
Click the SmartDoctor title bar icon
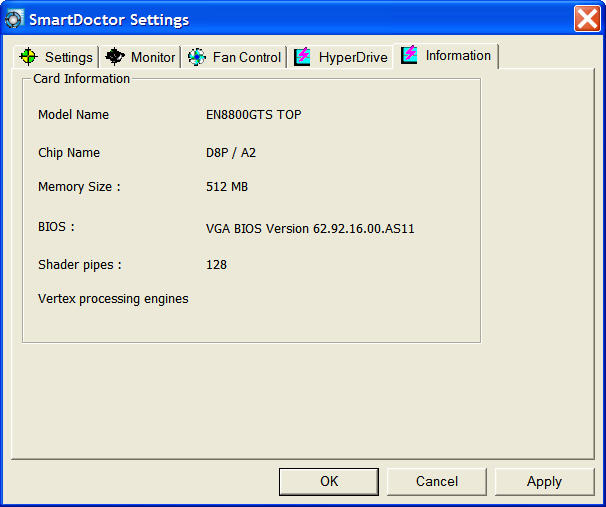tap(14, 19)
